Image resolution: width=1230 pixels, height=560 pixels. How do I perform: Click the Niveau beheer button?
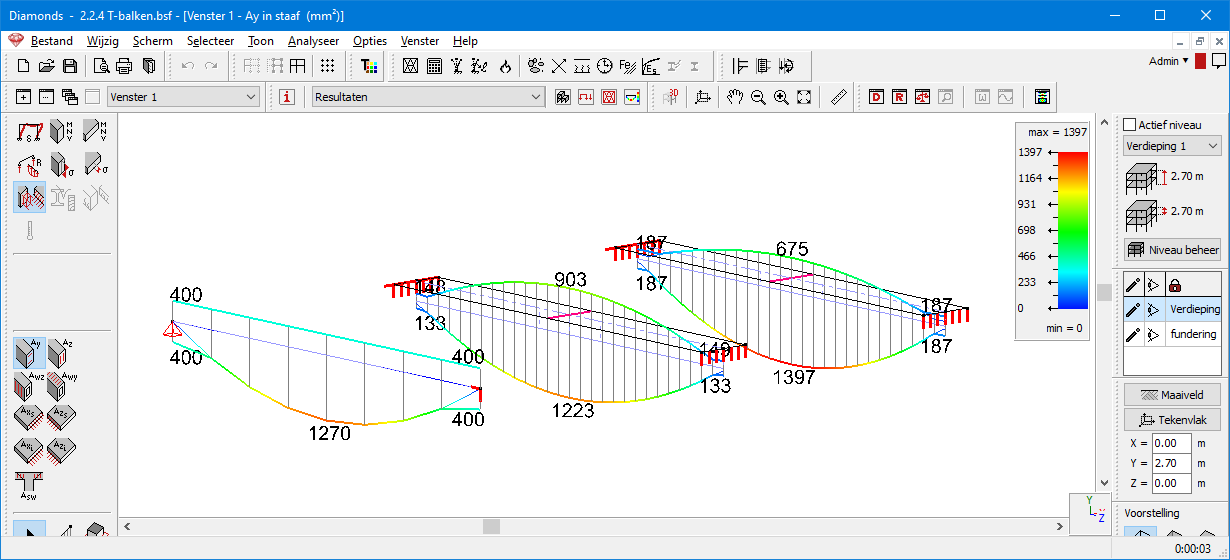click(1172, 249)
